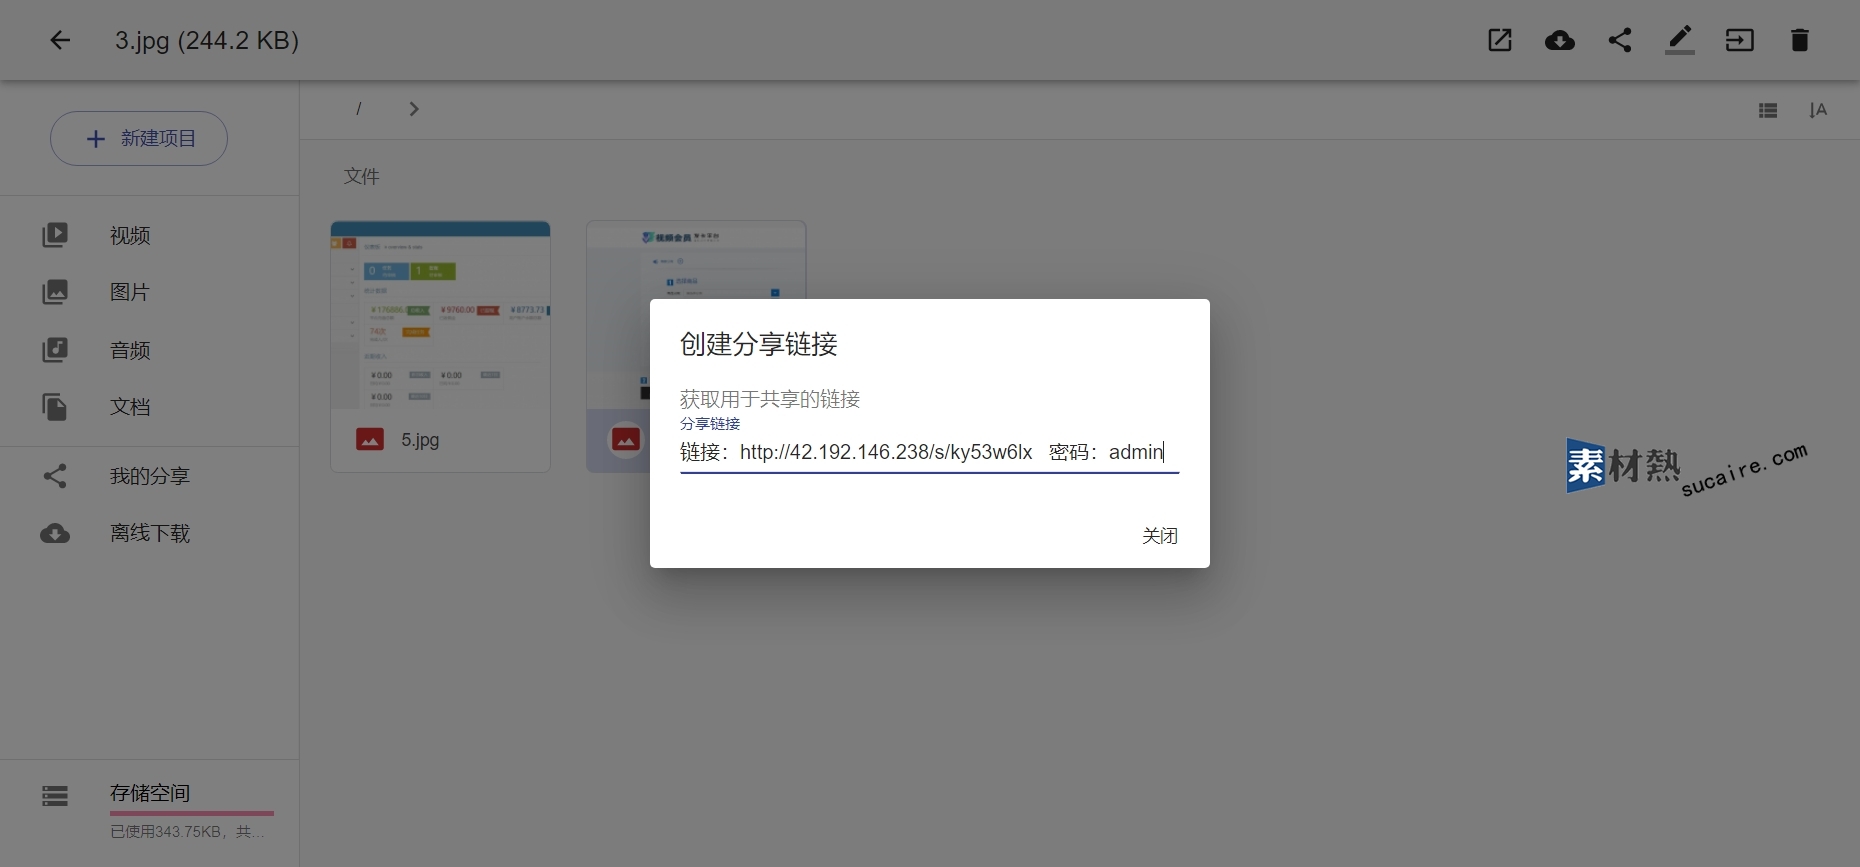This screenshot has height=867, width=1860.
Task: Click the documents sidebar icon
Action: click(x=55, y=407)
